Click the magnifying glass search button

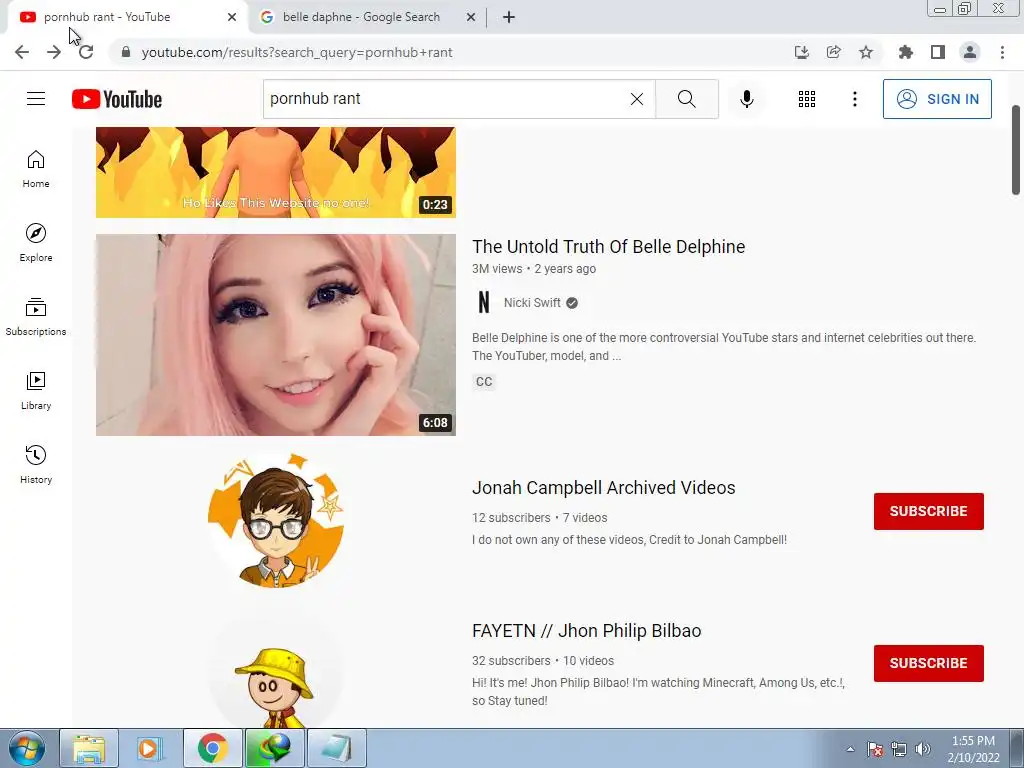point(686,99)
